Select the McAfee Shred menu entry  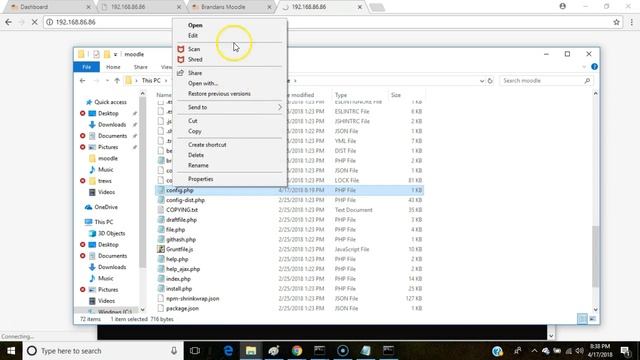click(x=195, y=60)
